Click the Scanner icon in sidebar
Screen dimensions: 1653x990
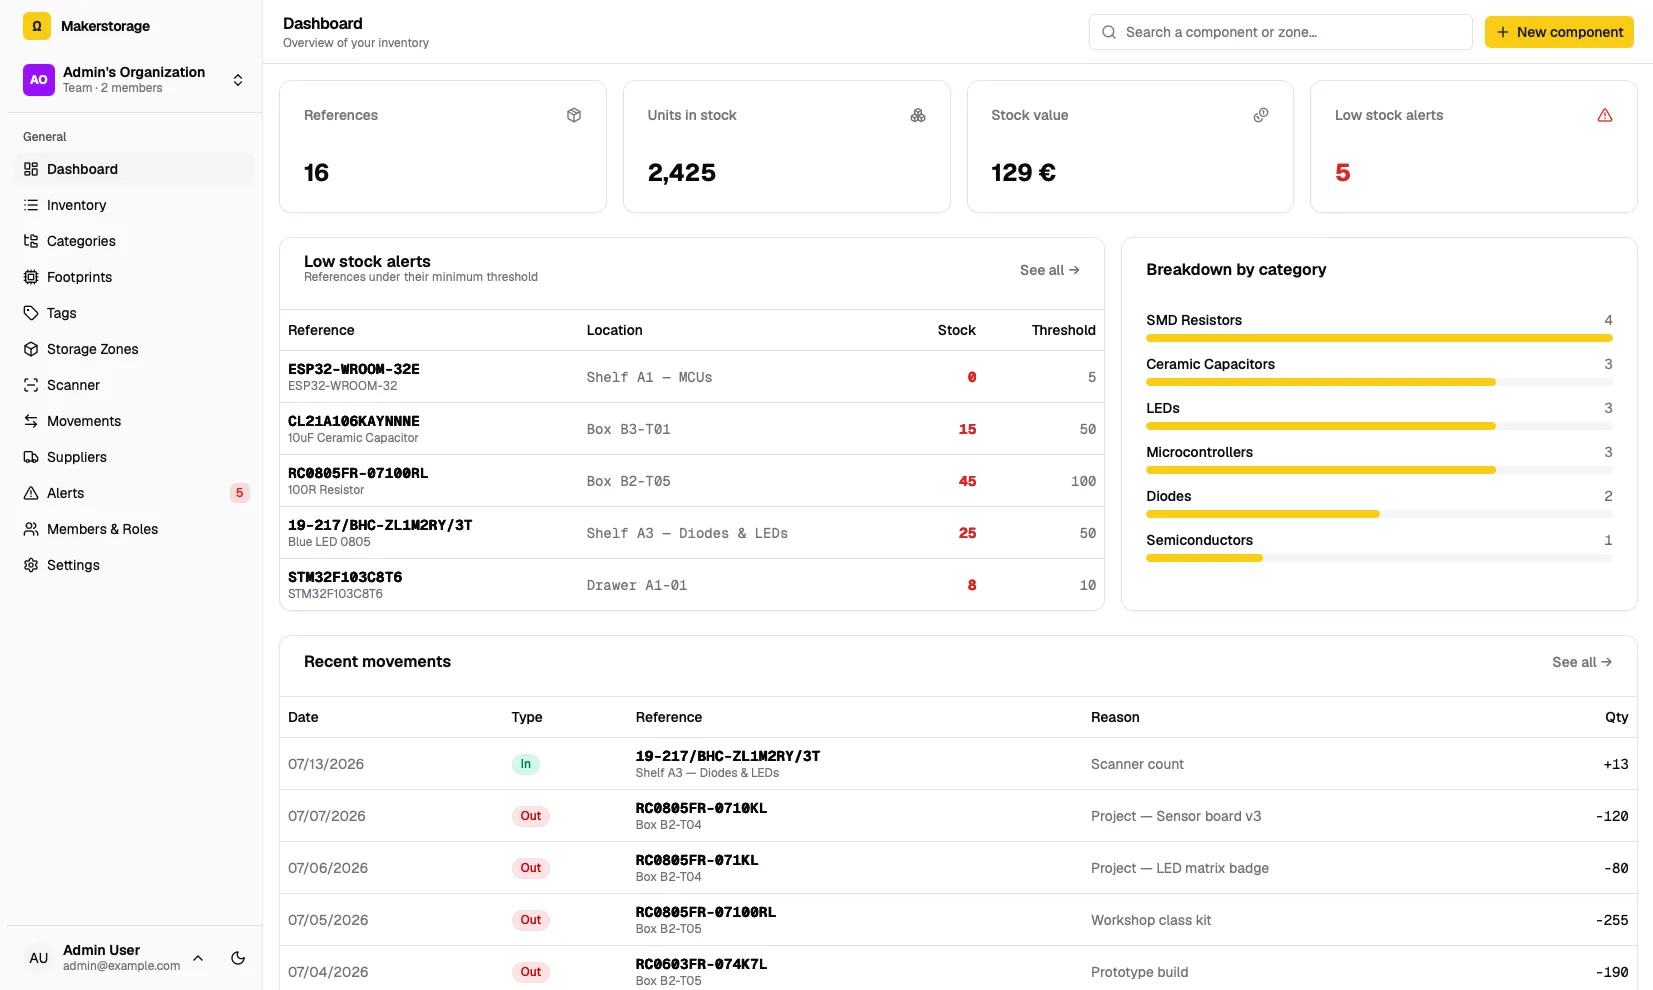tap(31, 385)
